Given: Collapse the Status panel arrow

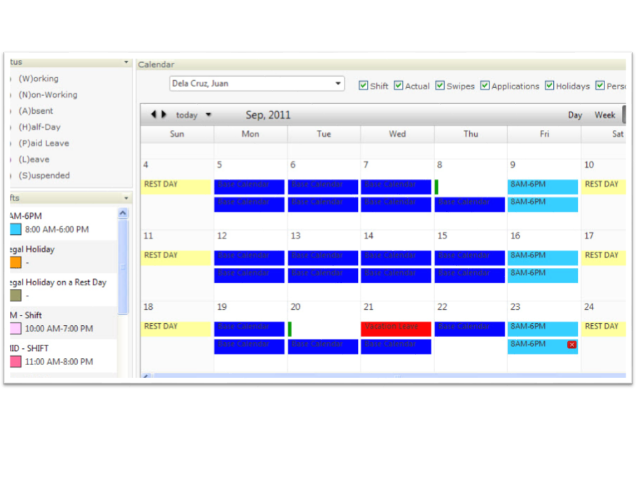Looking at the screenshot, I should pyautogui.click(x=126, y=62).
